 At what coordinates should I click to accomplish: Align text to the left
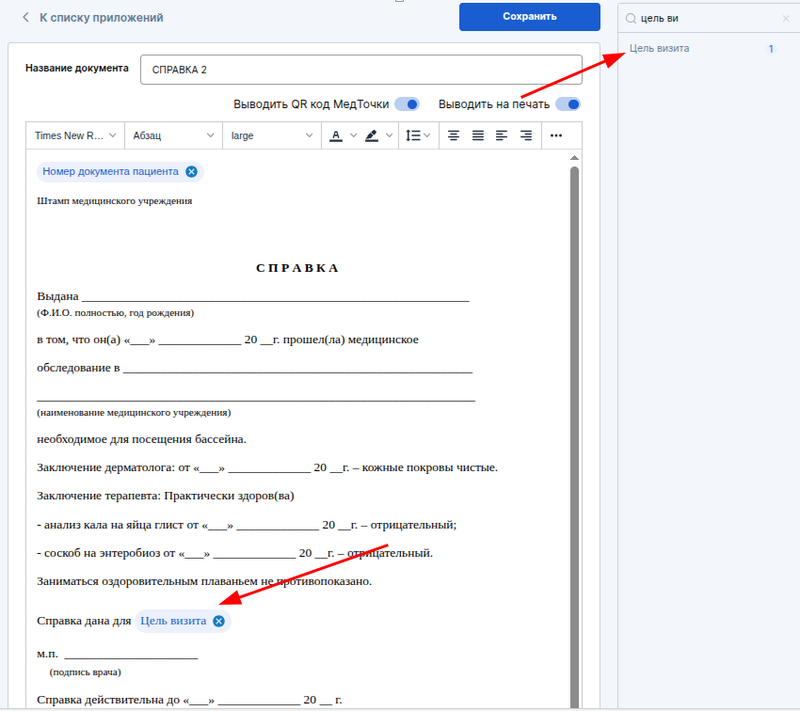pos(502,136)
